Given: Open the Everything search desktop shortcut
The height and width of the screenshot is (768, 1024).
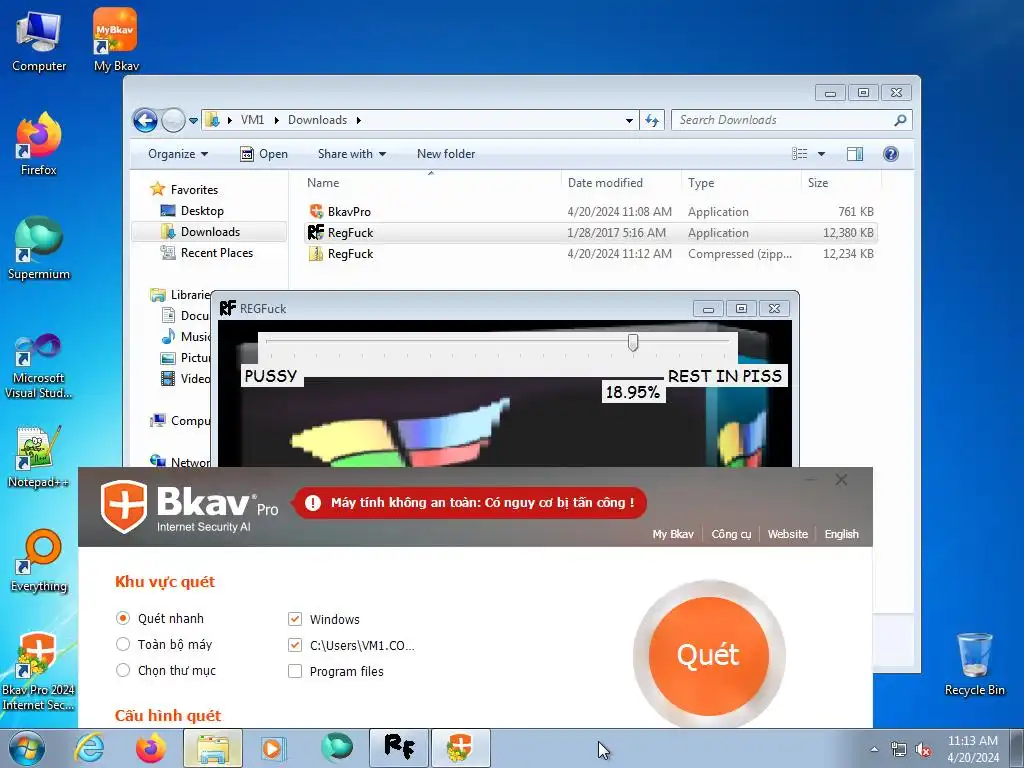Looking at the screenshot, I should (39, 562).
